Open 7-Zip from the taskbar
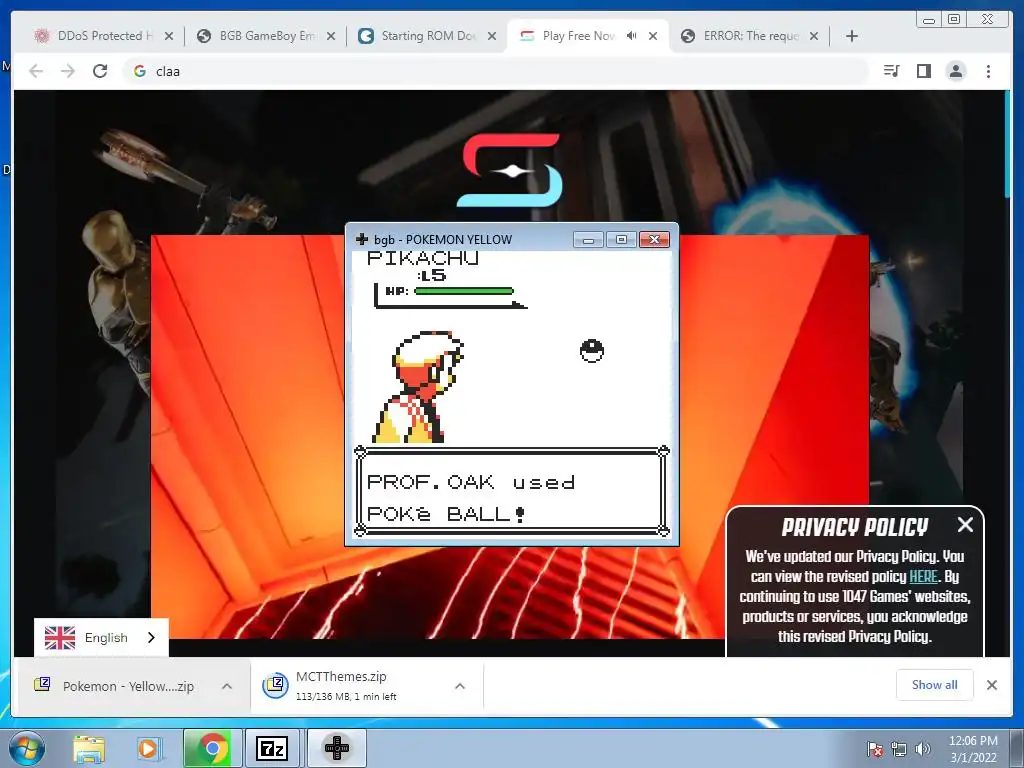Screen dimensions: 1024x768 click(x=272, y=748)
